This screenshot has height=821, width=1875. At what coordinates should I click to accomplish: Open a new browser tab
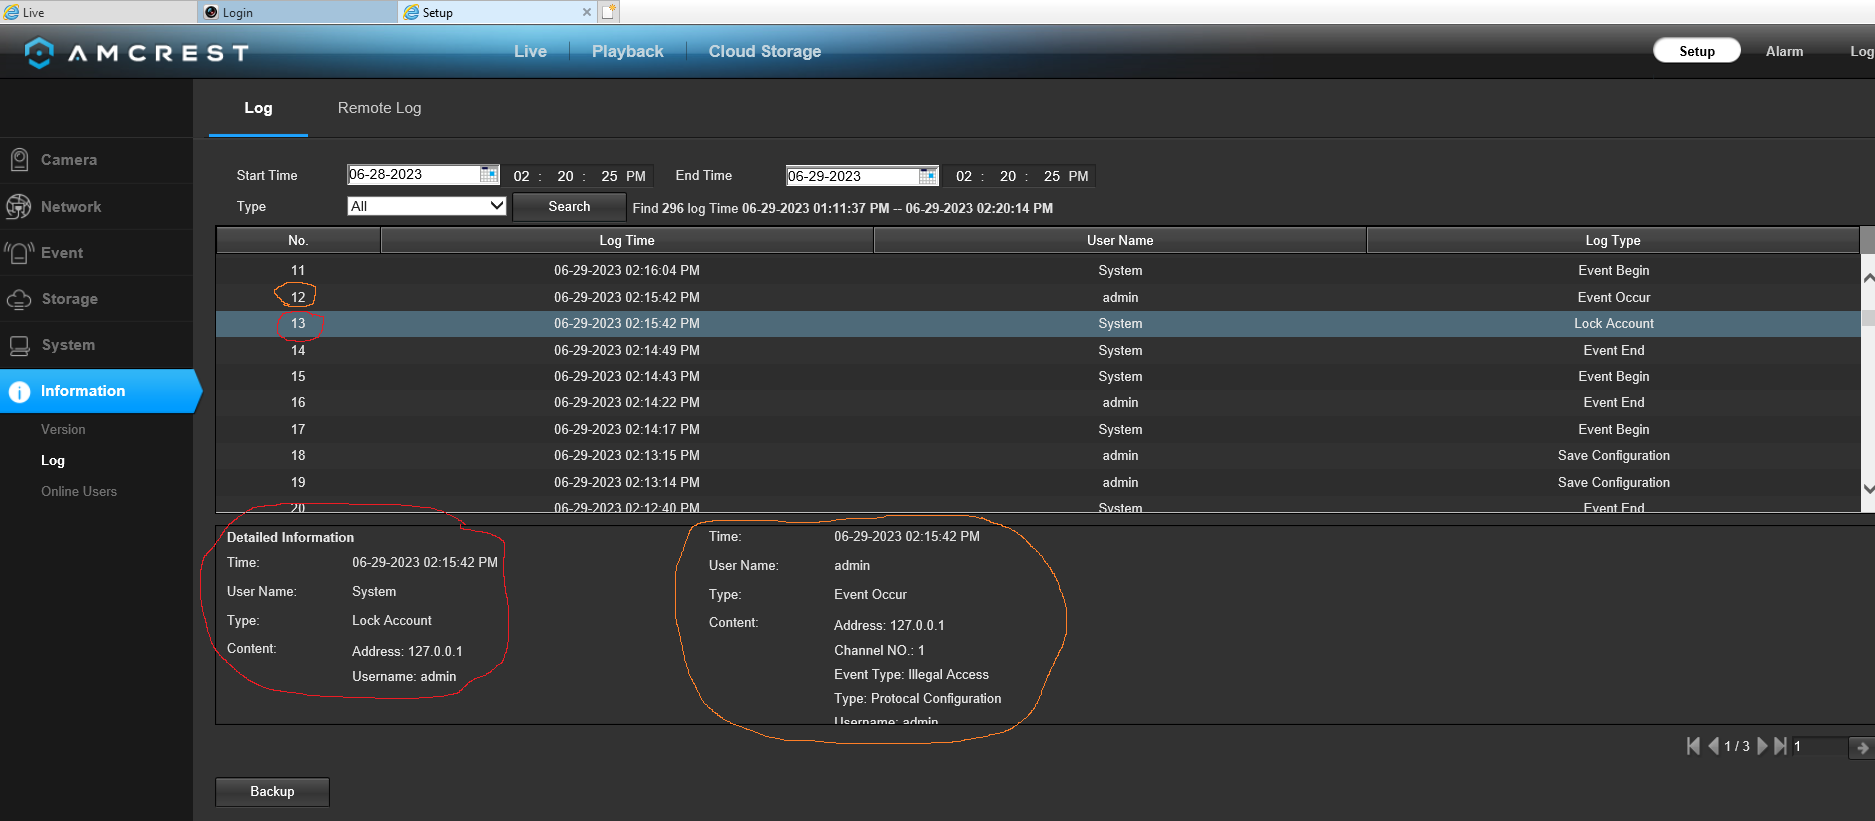point(609,12)
